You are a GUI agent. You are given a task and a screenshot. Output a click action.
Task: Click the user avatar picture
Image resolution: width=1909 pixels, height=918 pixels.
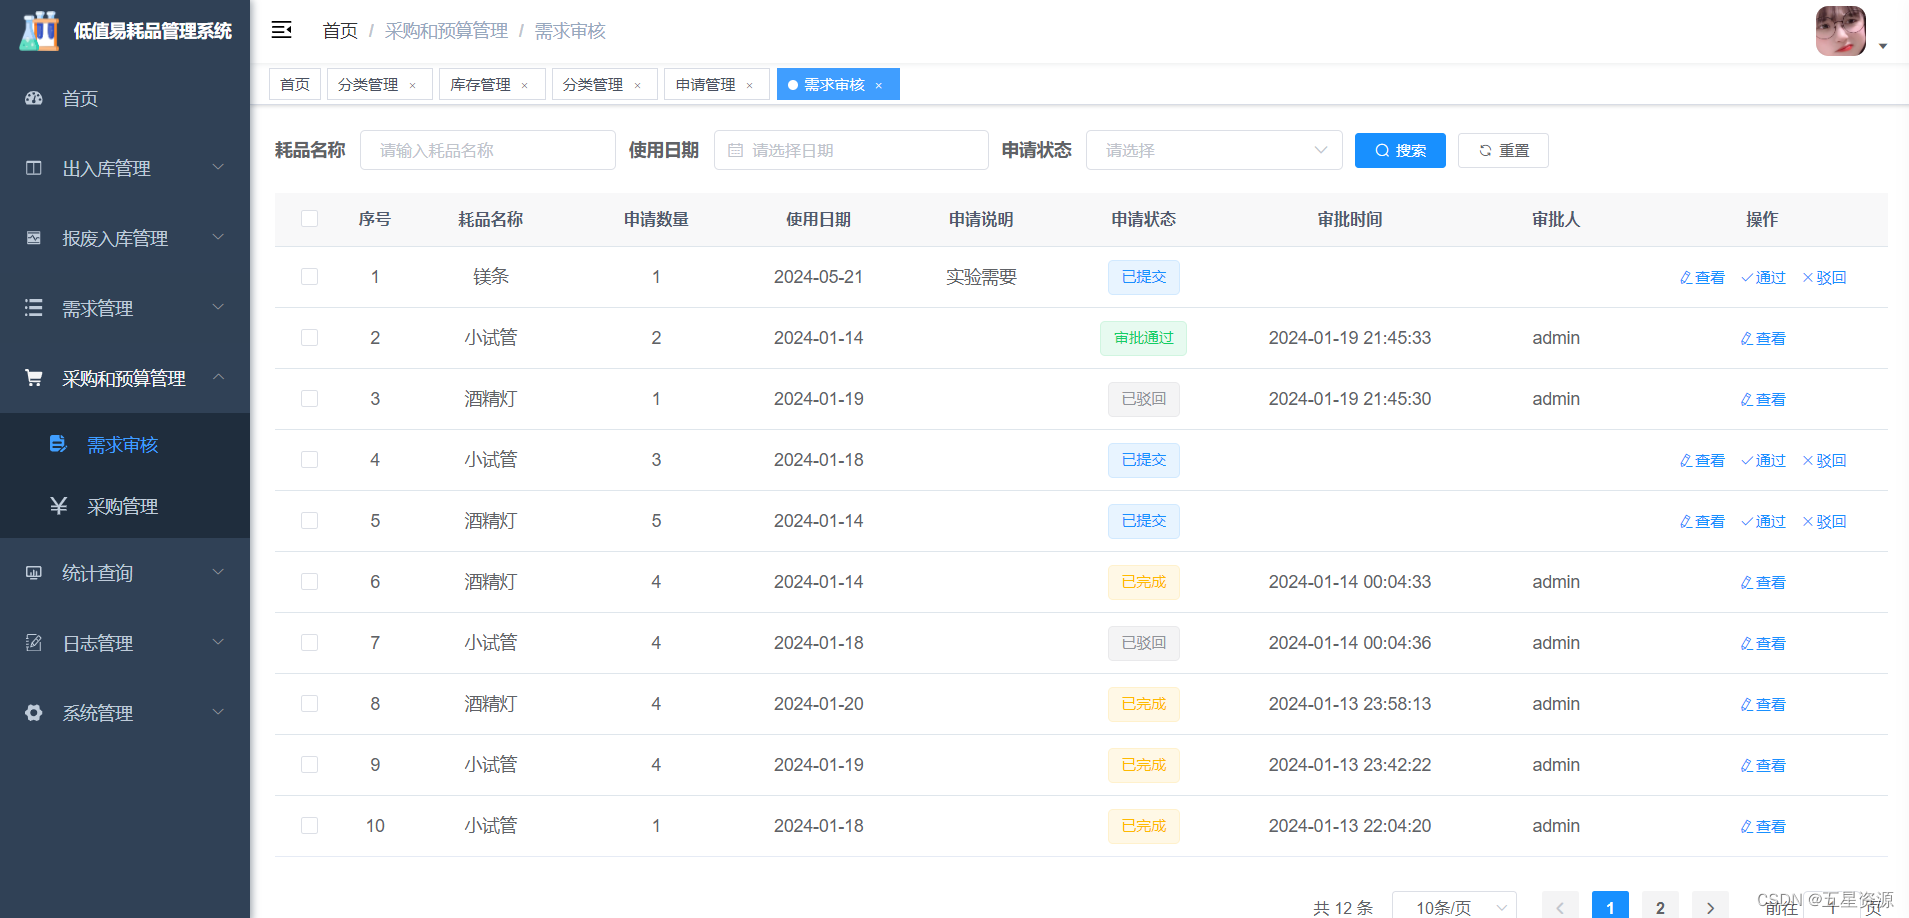tap(1841, 31)
